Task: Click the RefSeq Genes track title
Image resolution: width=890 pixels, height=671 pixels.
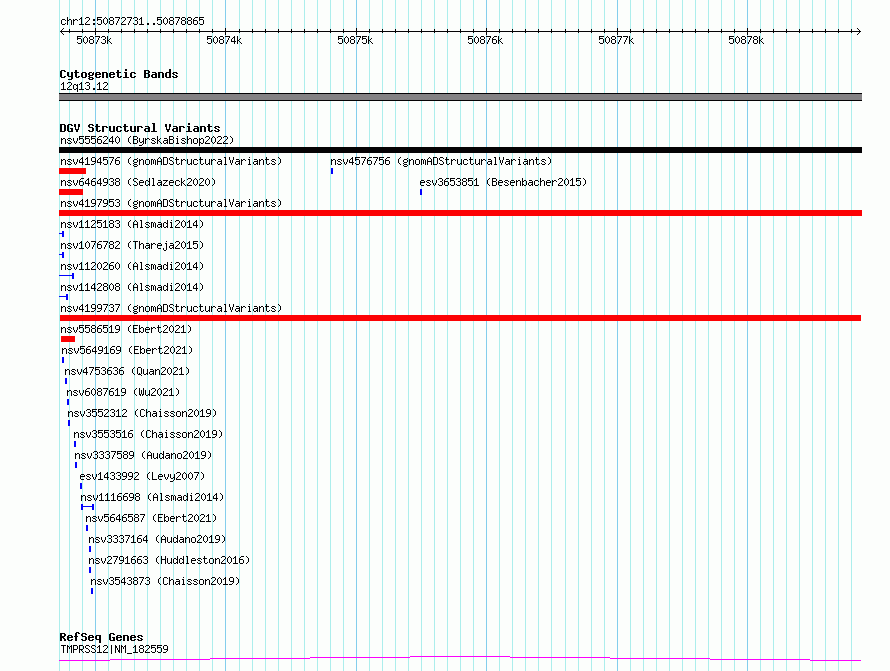Action: 101,638
